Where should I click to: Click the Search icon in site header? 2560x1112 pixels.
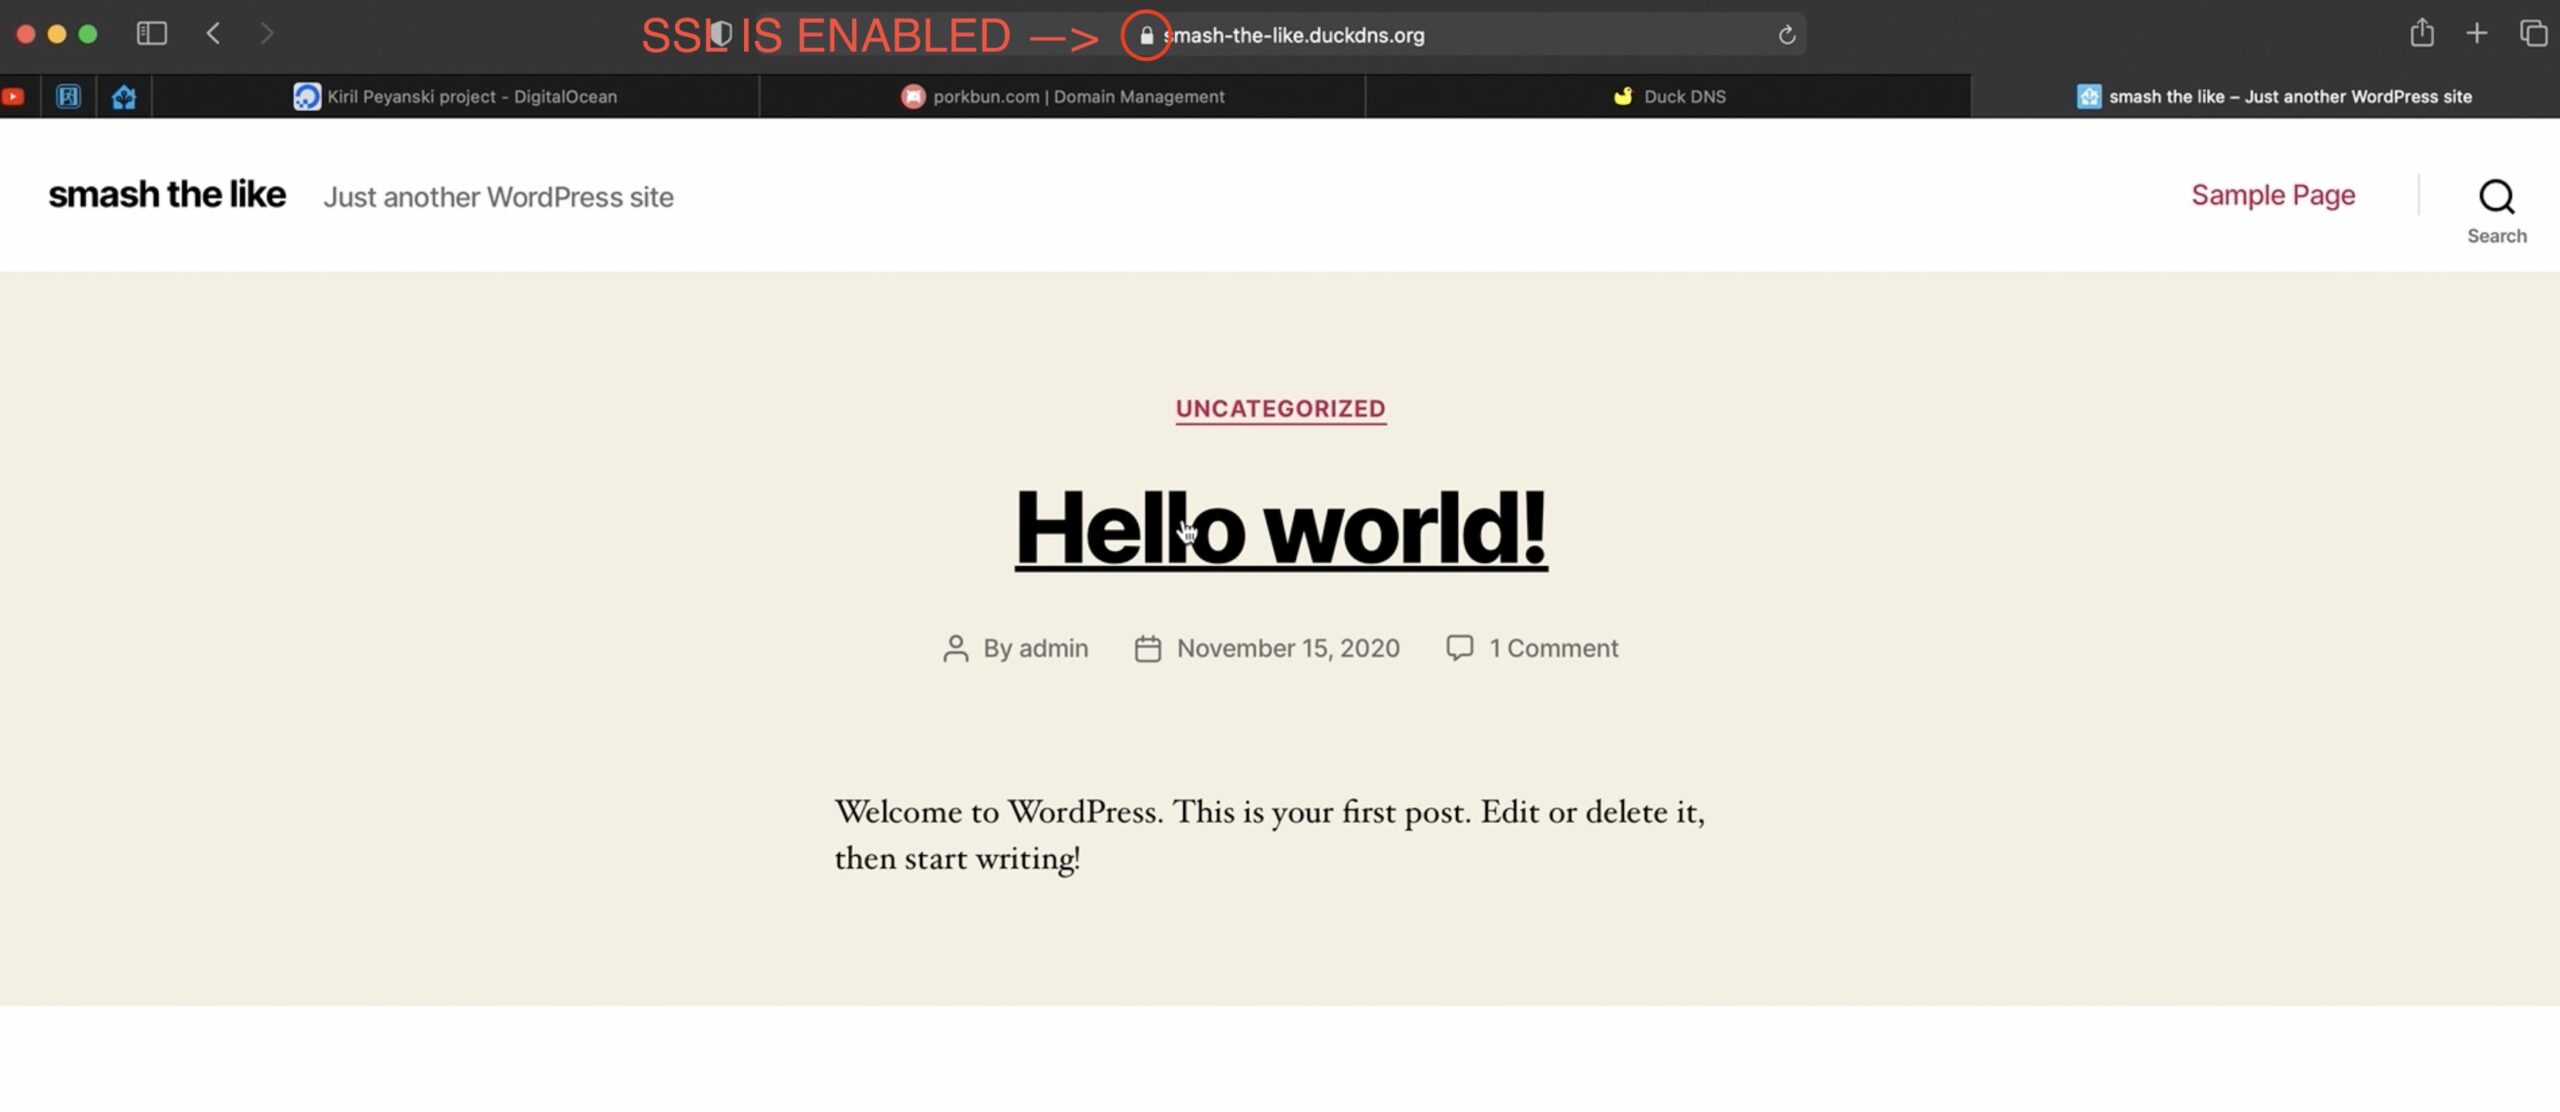click(2495, 194)
